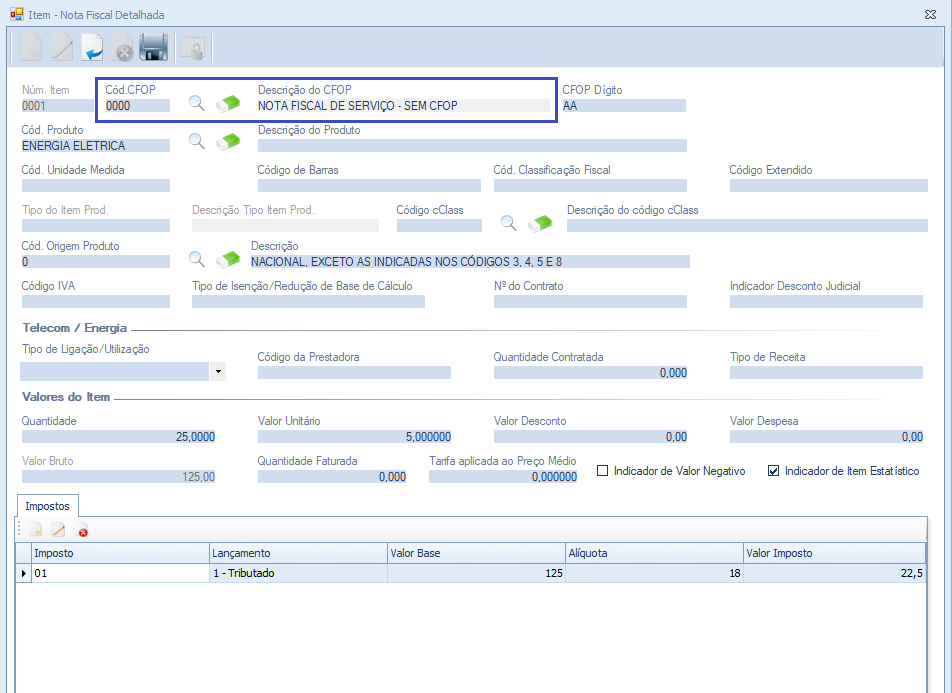Uncheck Indicador de Item Estatístico

773,471
